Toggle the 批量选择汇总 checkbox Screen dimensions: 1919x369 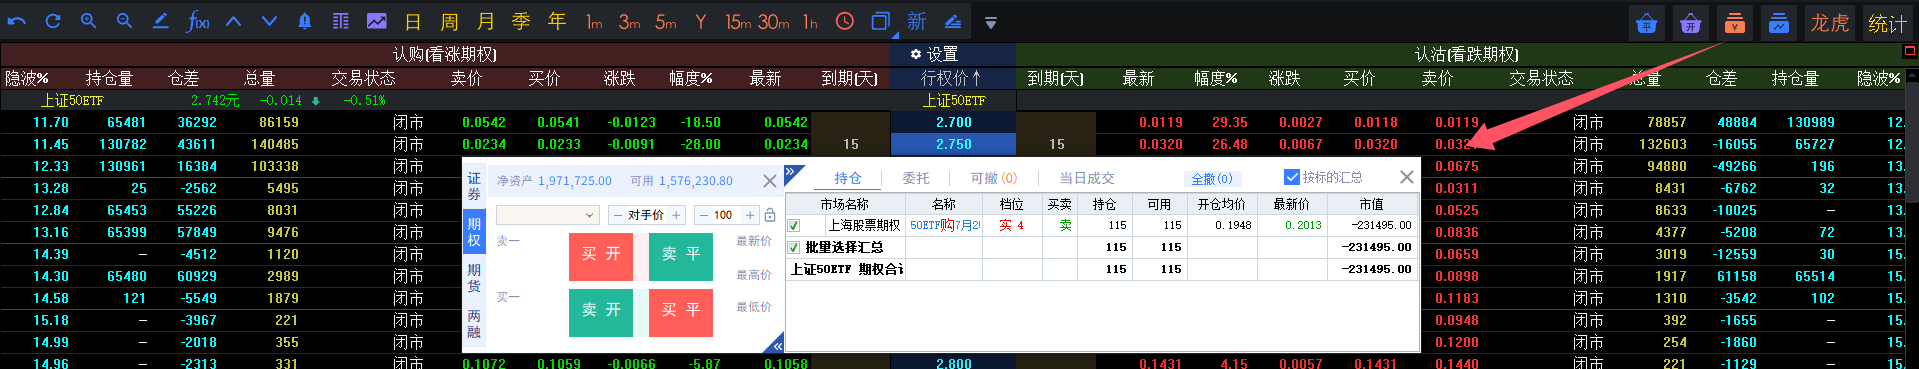click(794, 247)
